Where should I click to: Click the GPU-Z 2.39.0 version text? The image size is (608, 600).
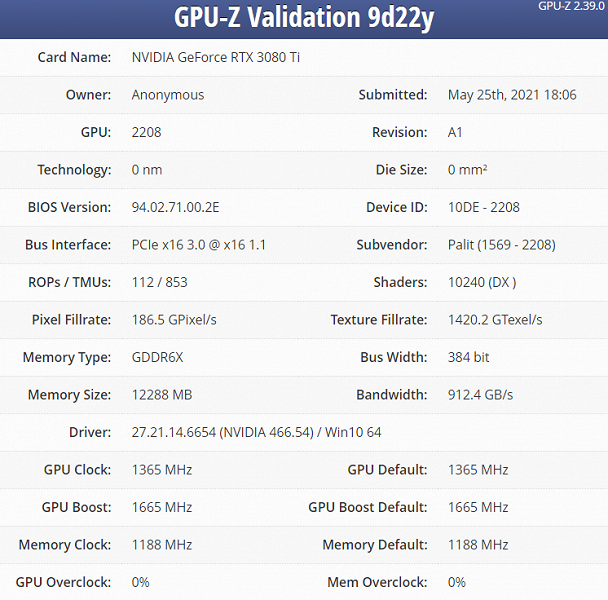[x=571, y=6]
